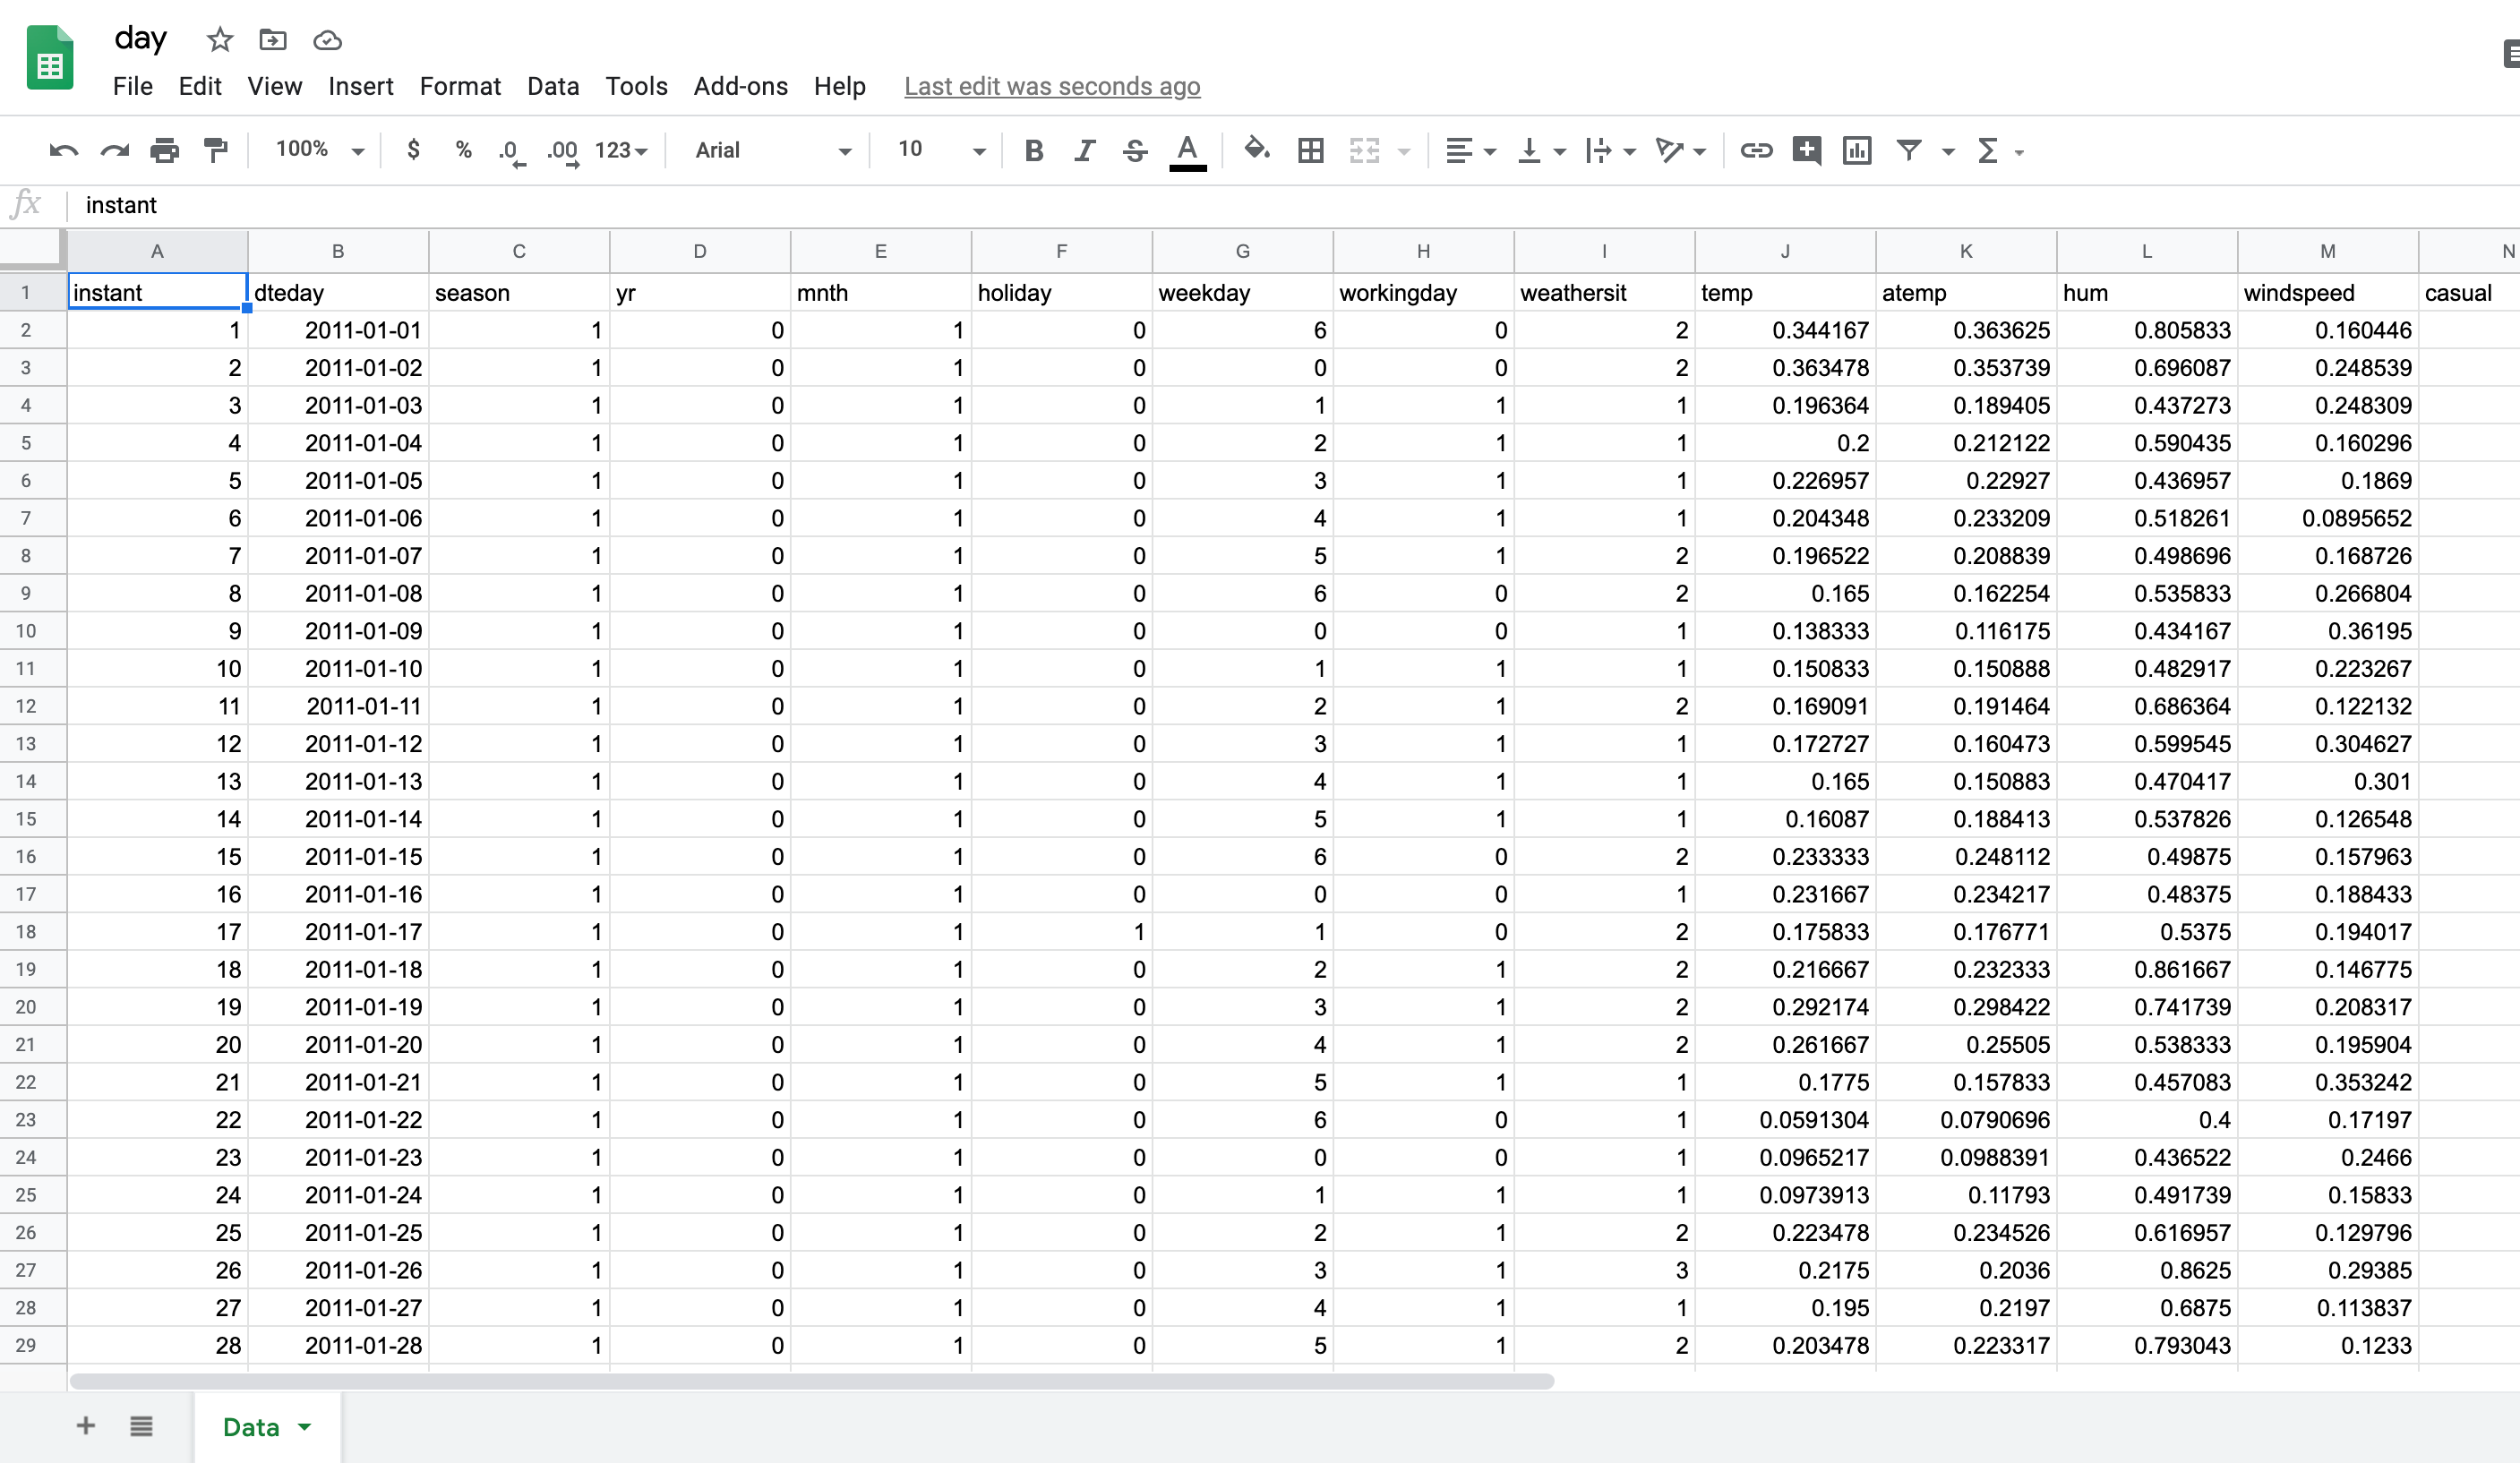Toggle italic formatting

[x=1084, y=150]
